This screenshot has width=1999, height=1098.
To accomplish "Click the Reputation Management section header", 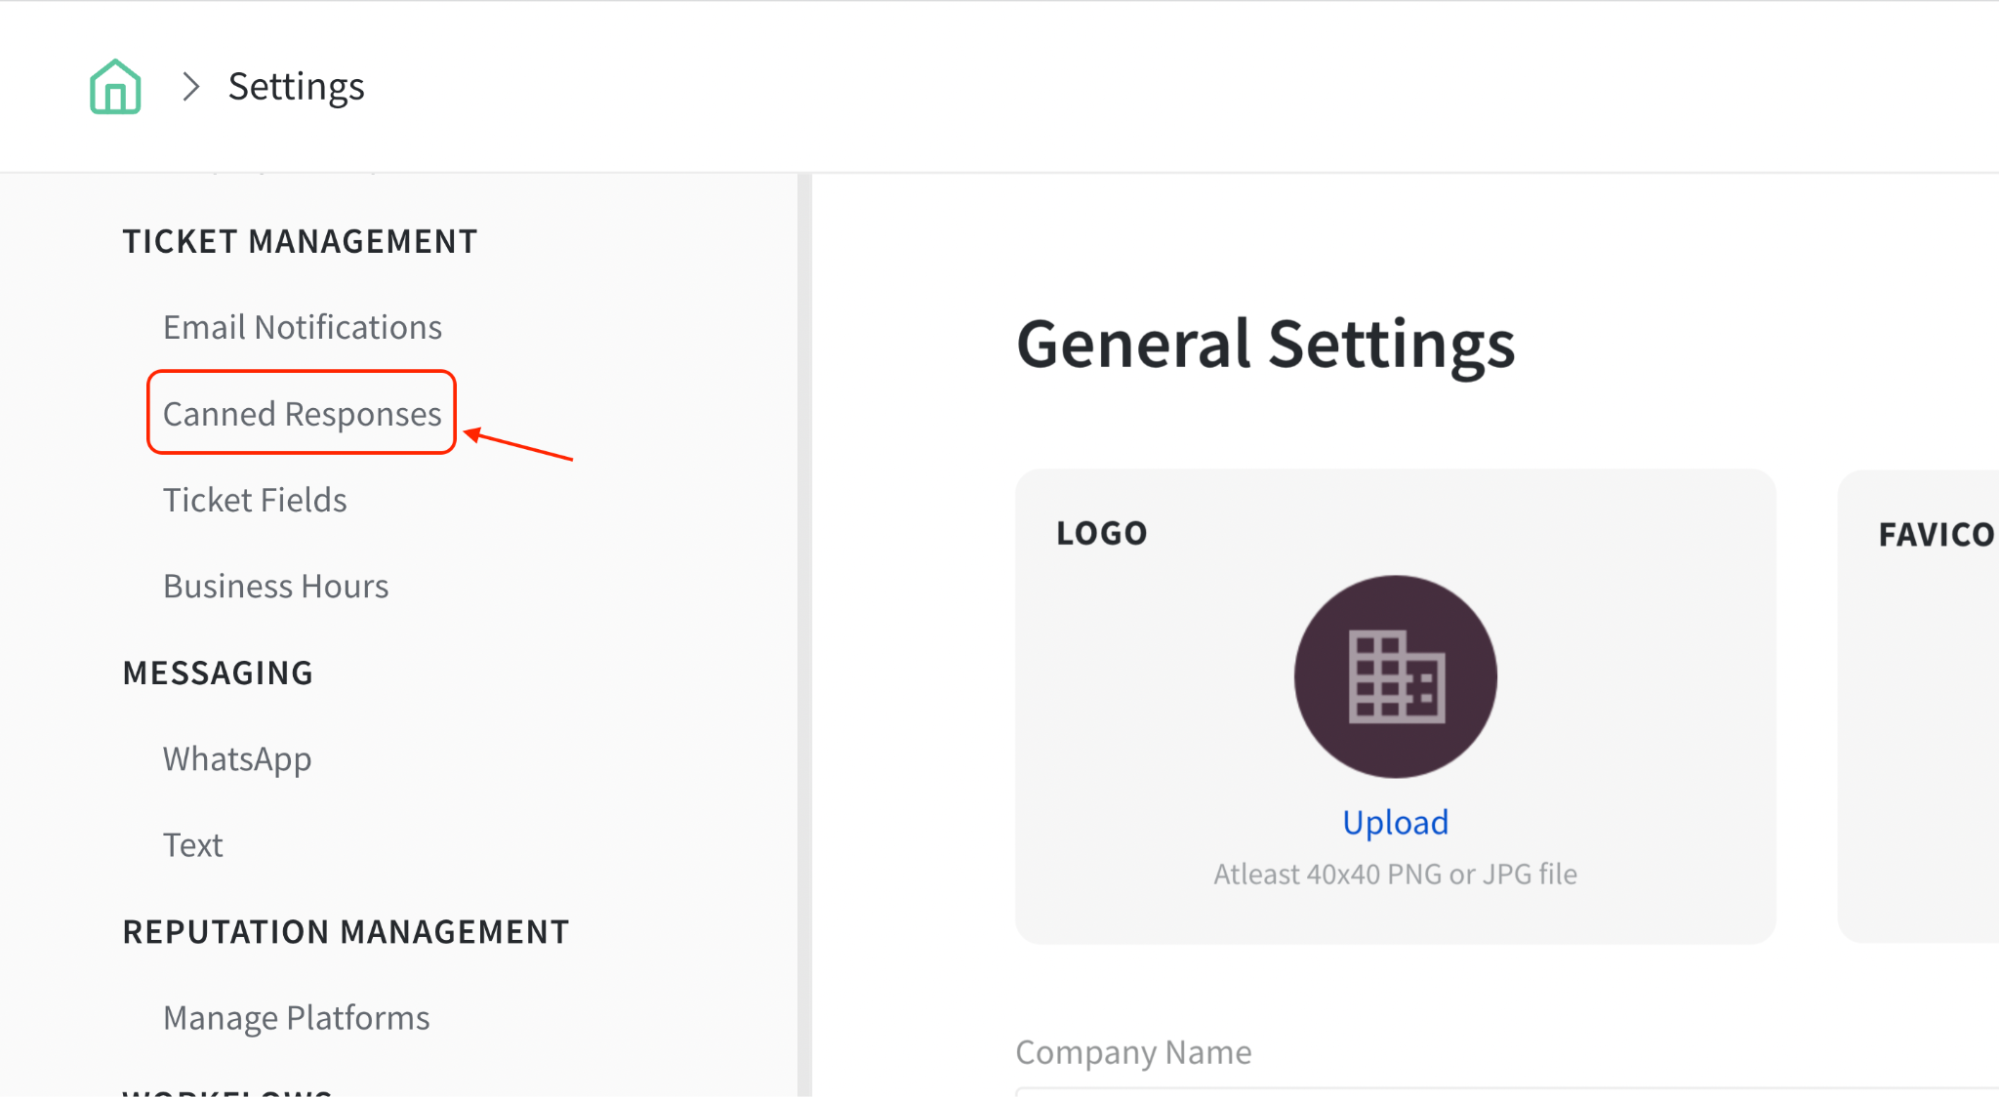I will [x=346, y=932].
